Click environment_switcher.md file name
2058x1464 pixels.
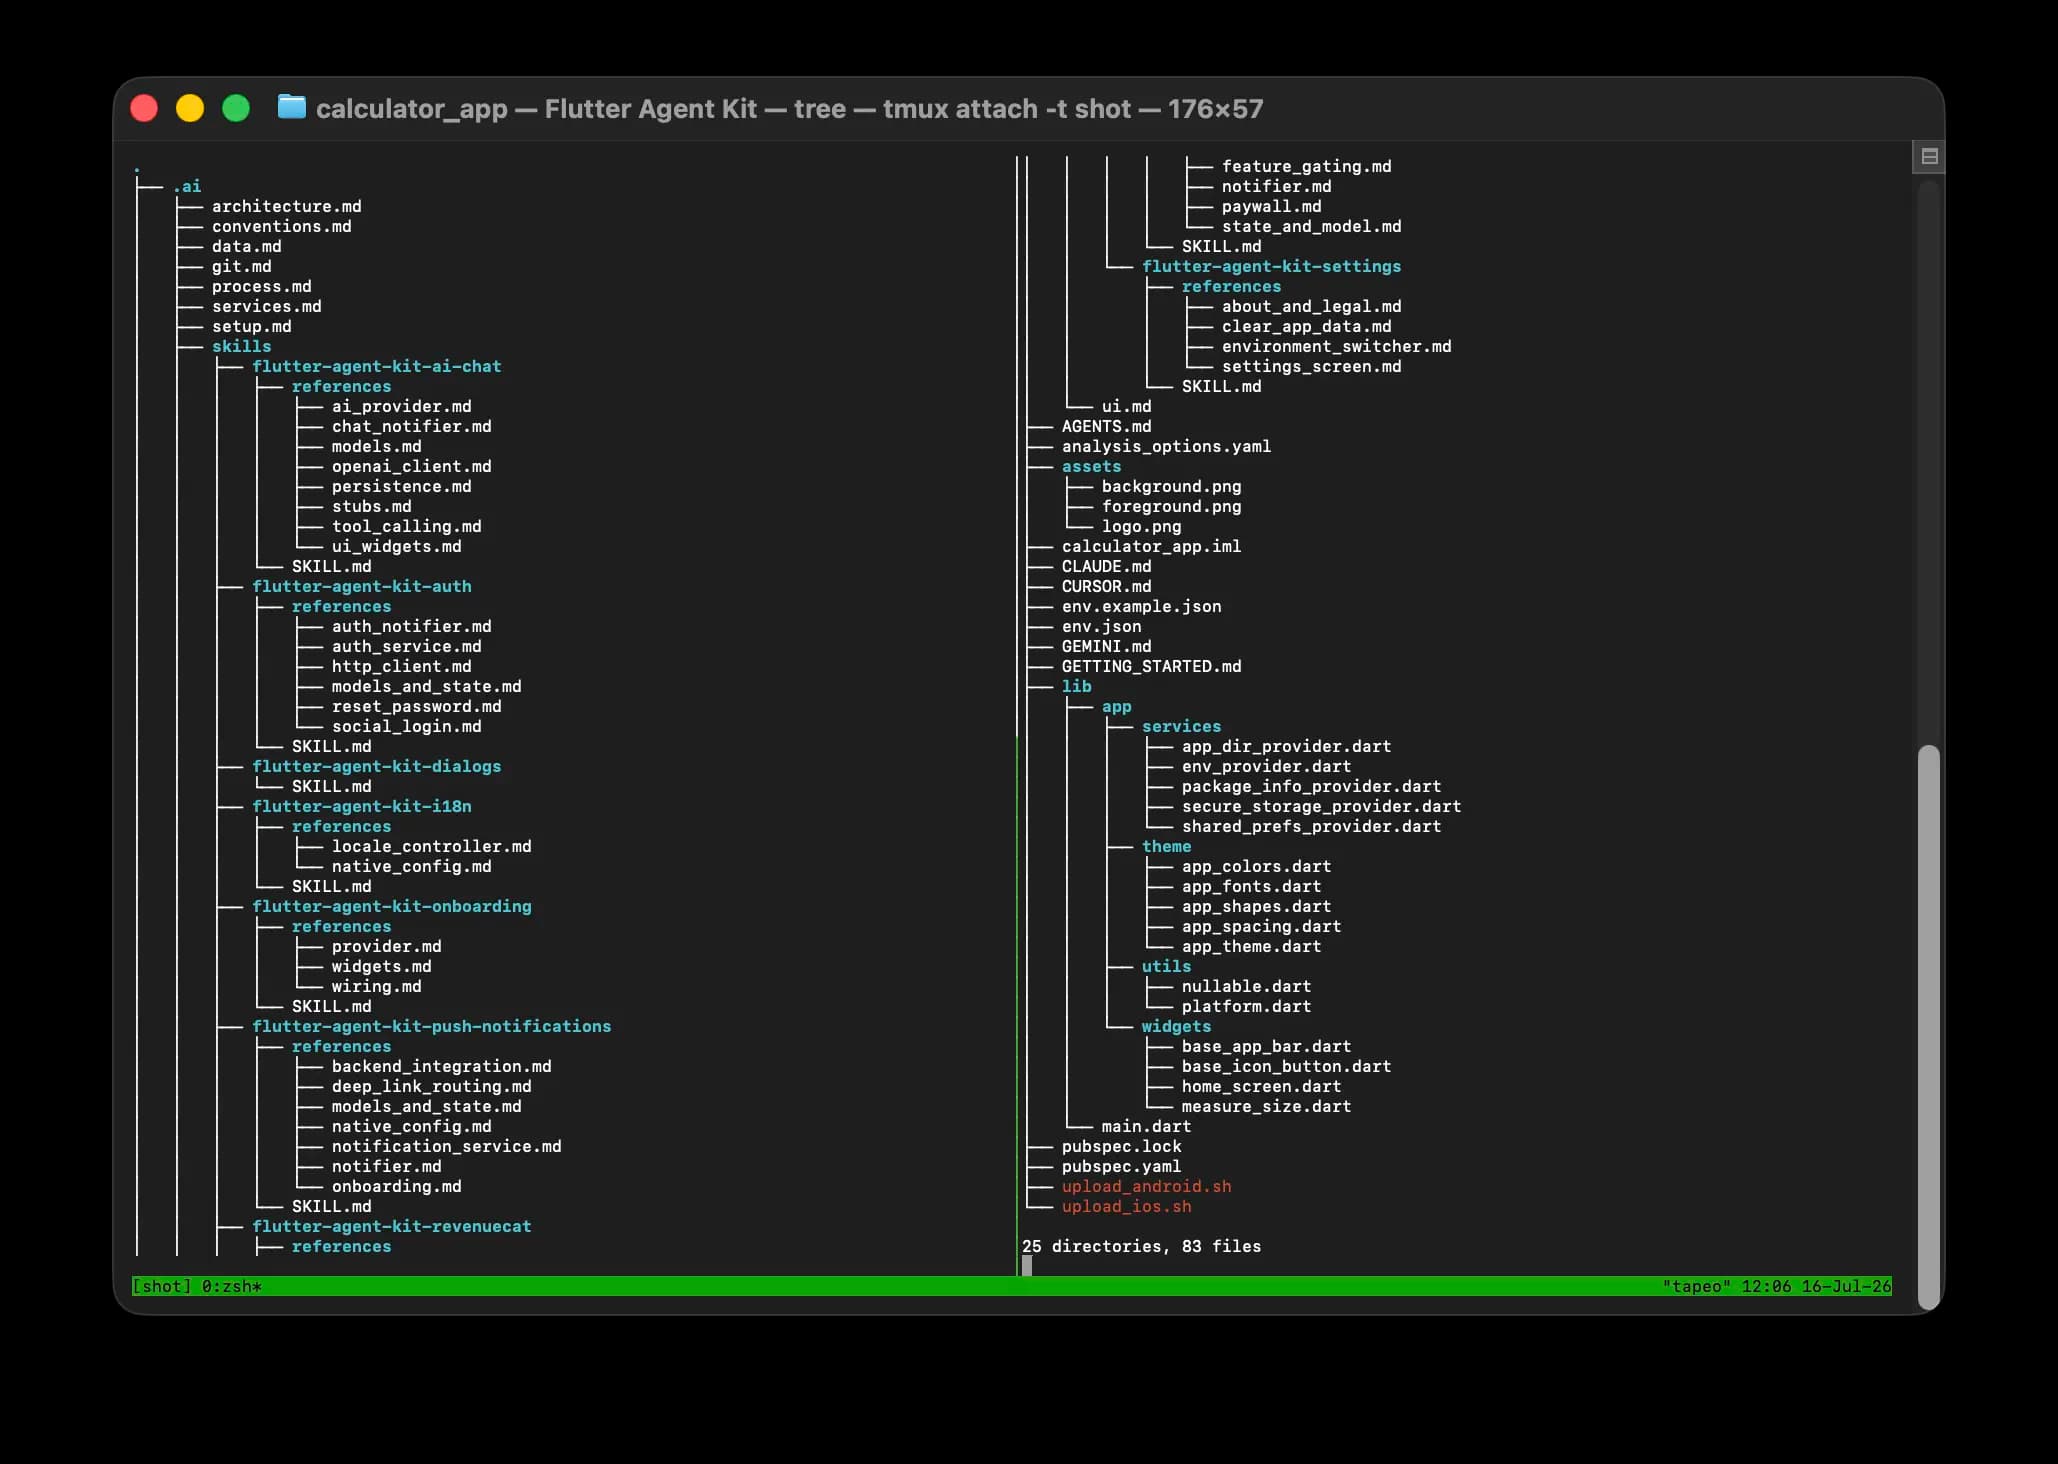pos(1337,346)
